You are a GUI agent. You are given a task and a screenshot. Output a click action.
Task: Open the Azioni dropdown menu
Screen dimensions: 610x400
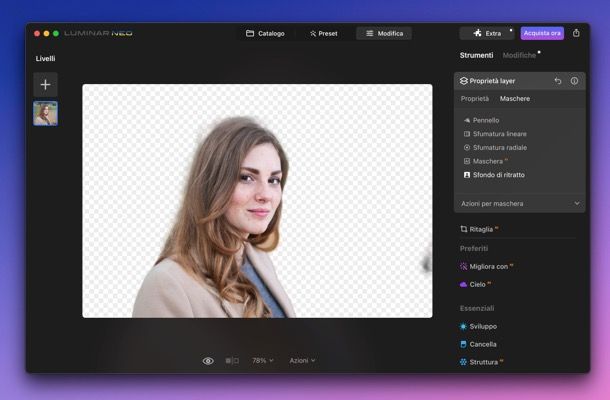[x=302, y=361]
